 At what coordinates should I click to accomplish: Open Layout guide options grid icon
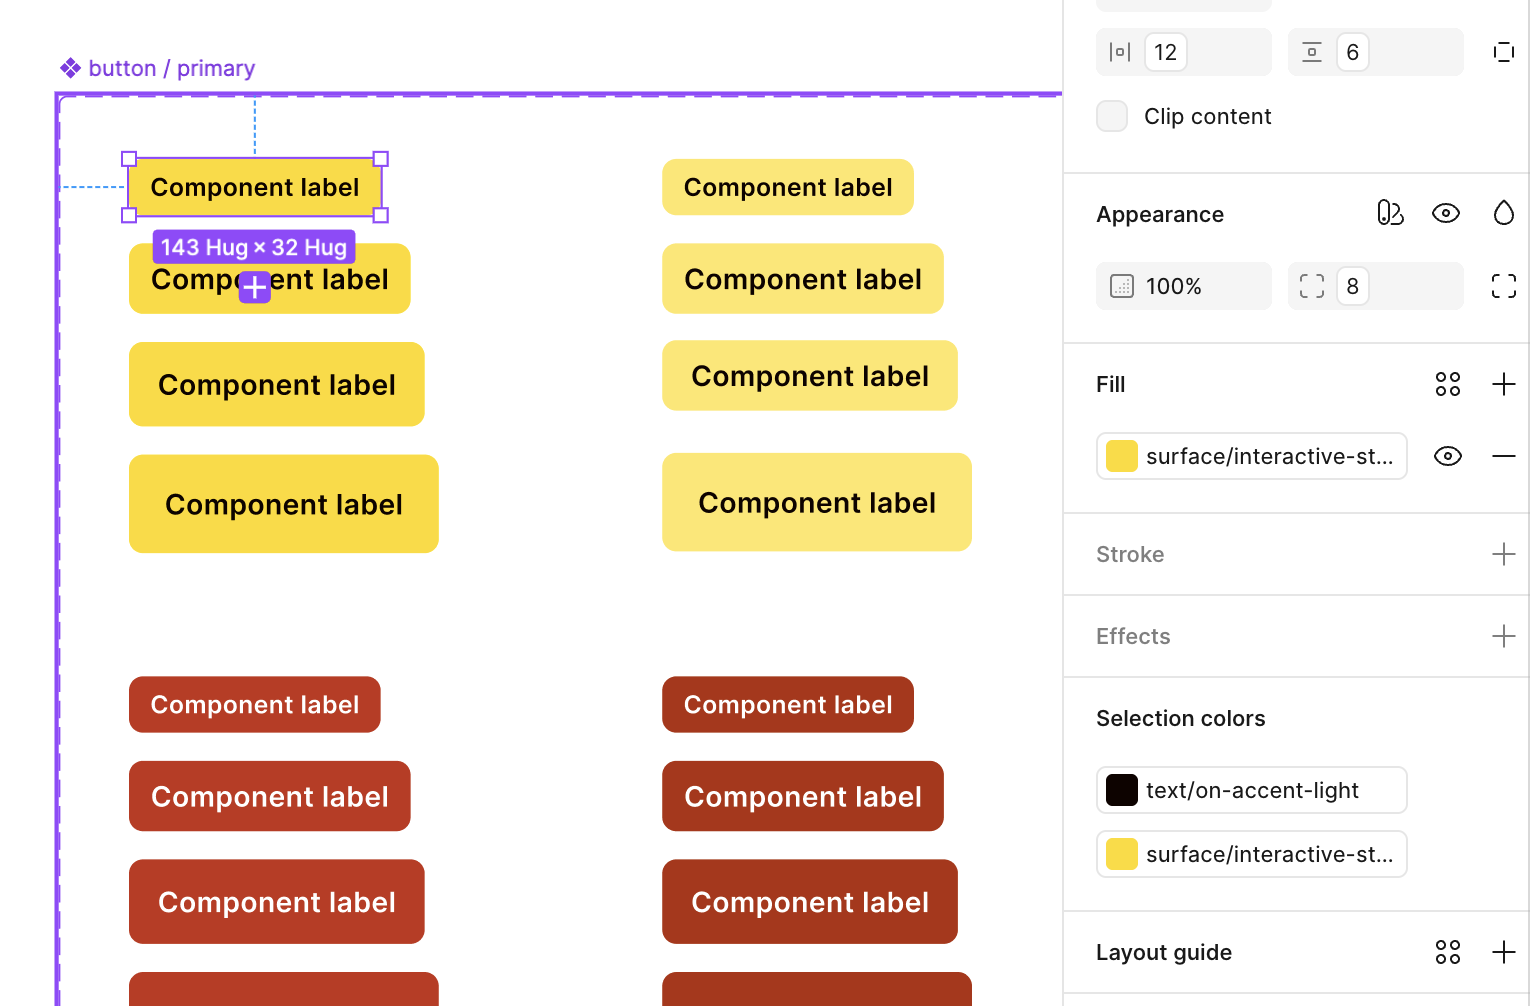point(1447,952)
